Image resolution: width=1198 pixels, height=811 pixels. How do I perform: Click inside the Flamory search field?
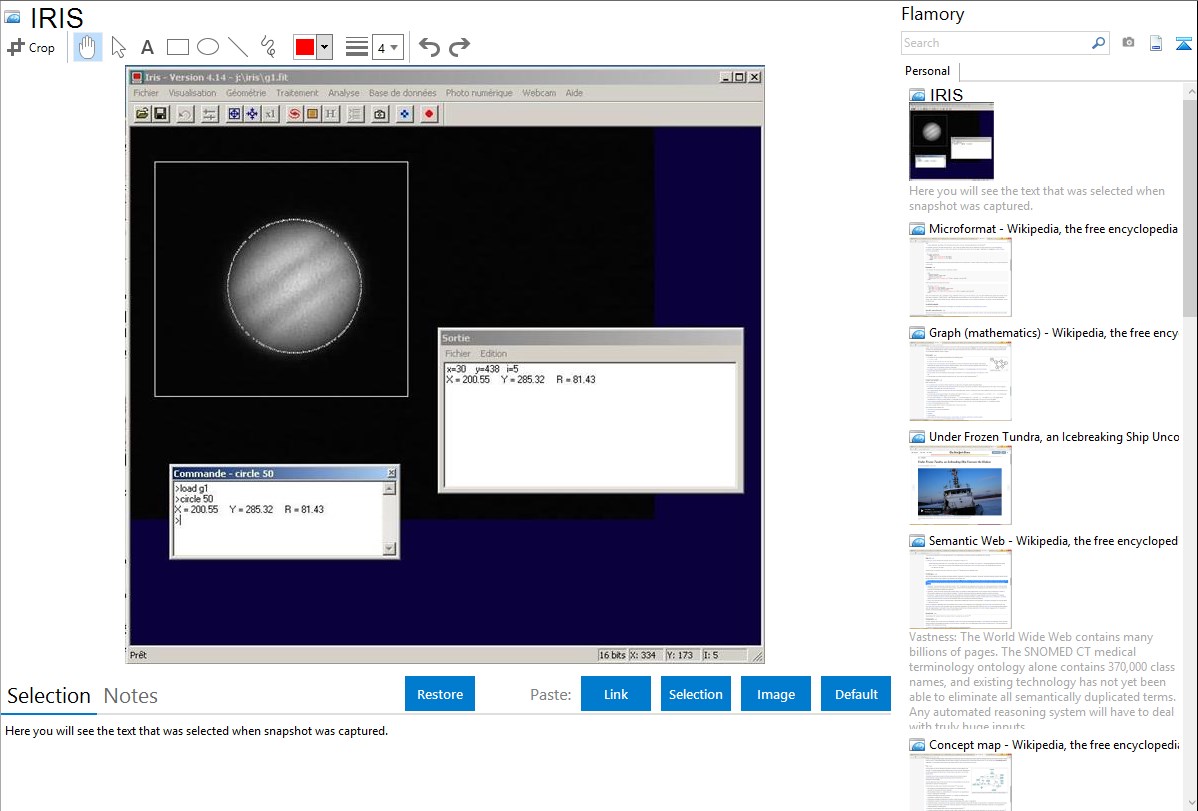coord(994,43)
